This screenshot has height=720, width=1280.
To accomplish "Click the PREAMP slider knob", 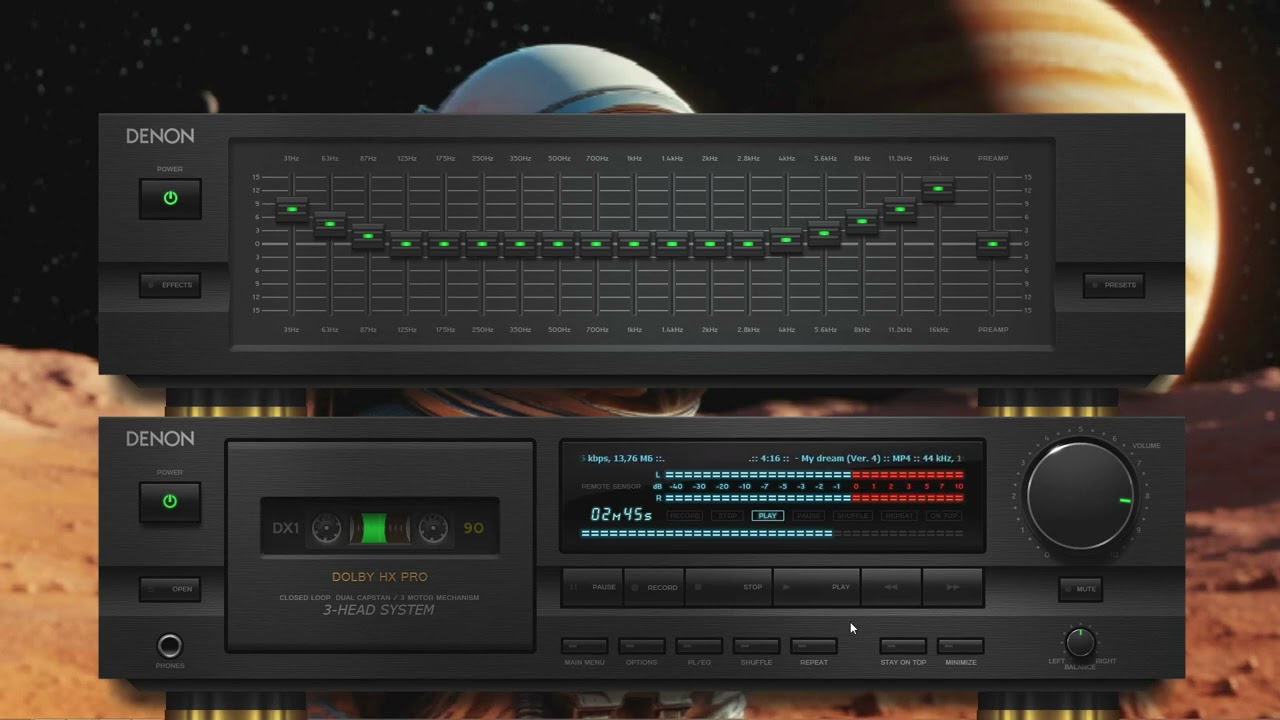I will tap(992, 243).
